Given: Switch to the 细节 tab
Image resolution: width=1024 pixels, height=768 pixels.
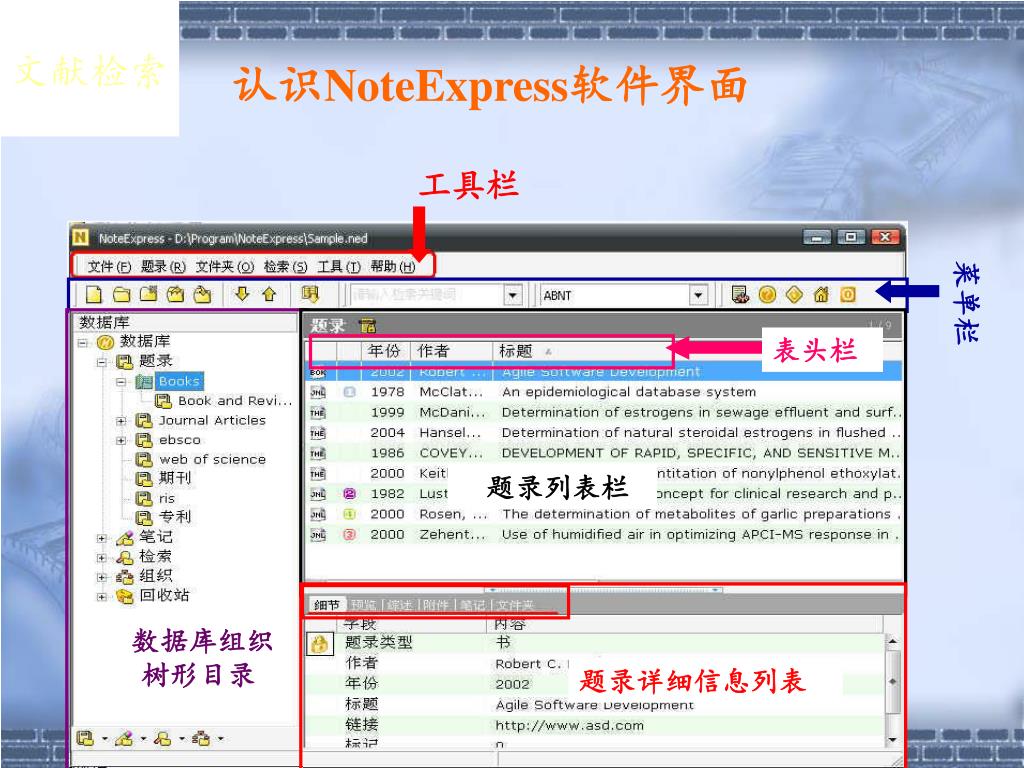Looking at the screenshot, I should pos(327,605).
